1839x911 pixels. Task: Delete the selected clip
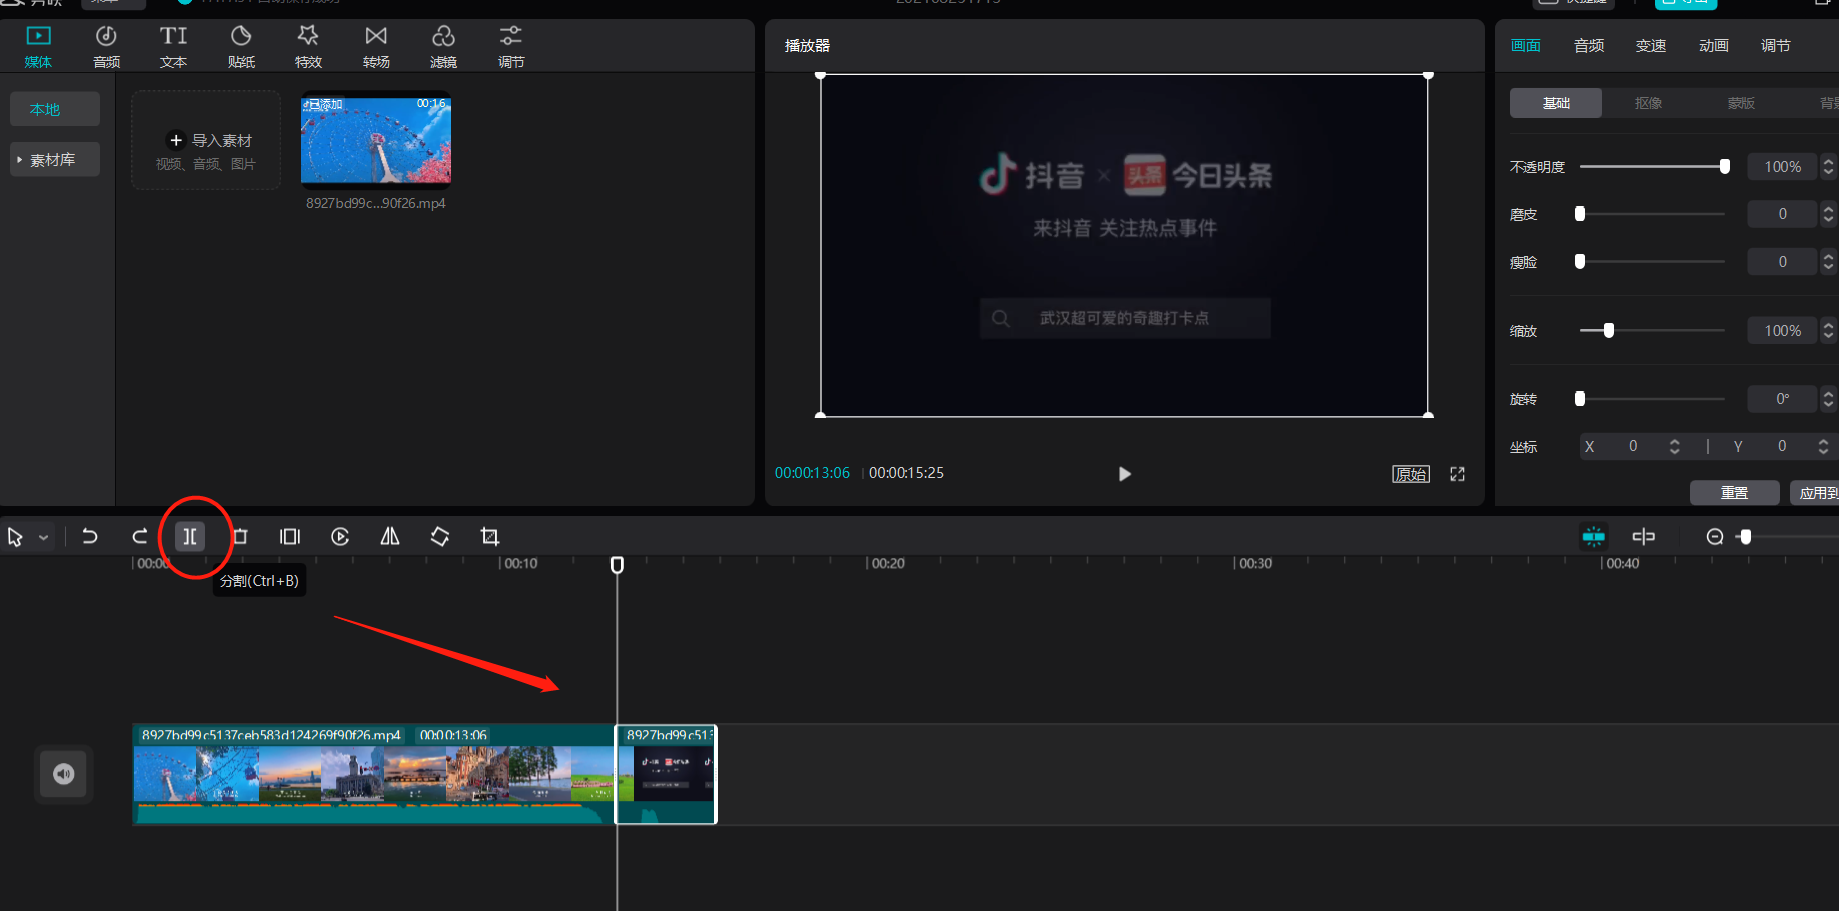[240, 537]
